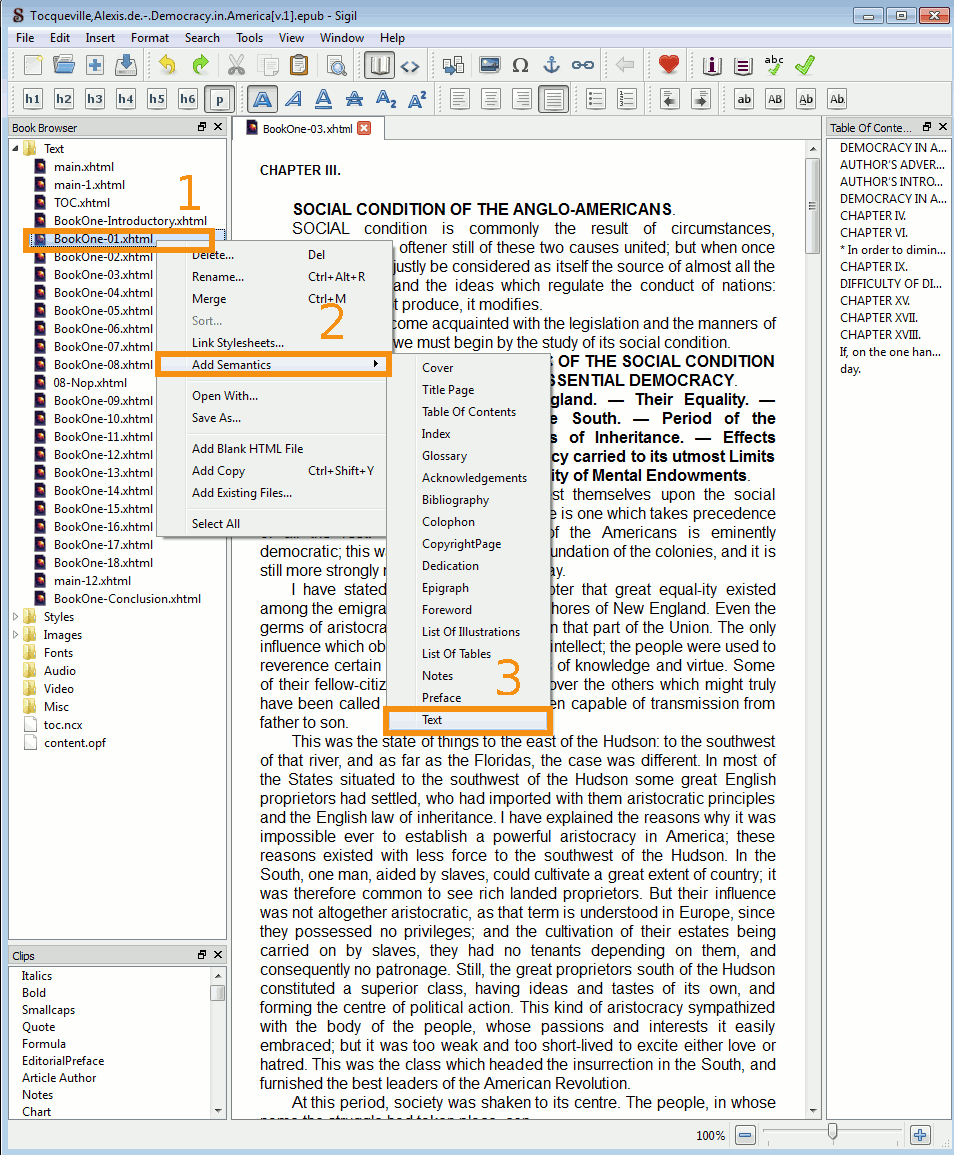Screen dimensions: 954x1155
Task: Insert a hyperlink chain icon
Action: tap(583, 66)
